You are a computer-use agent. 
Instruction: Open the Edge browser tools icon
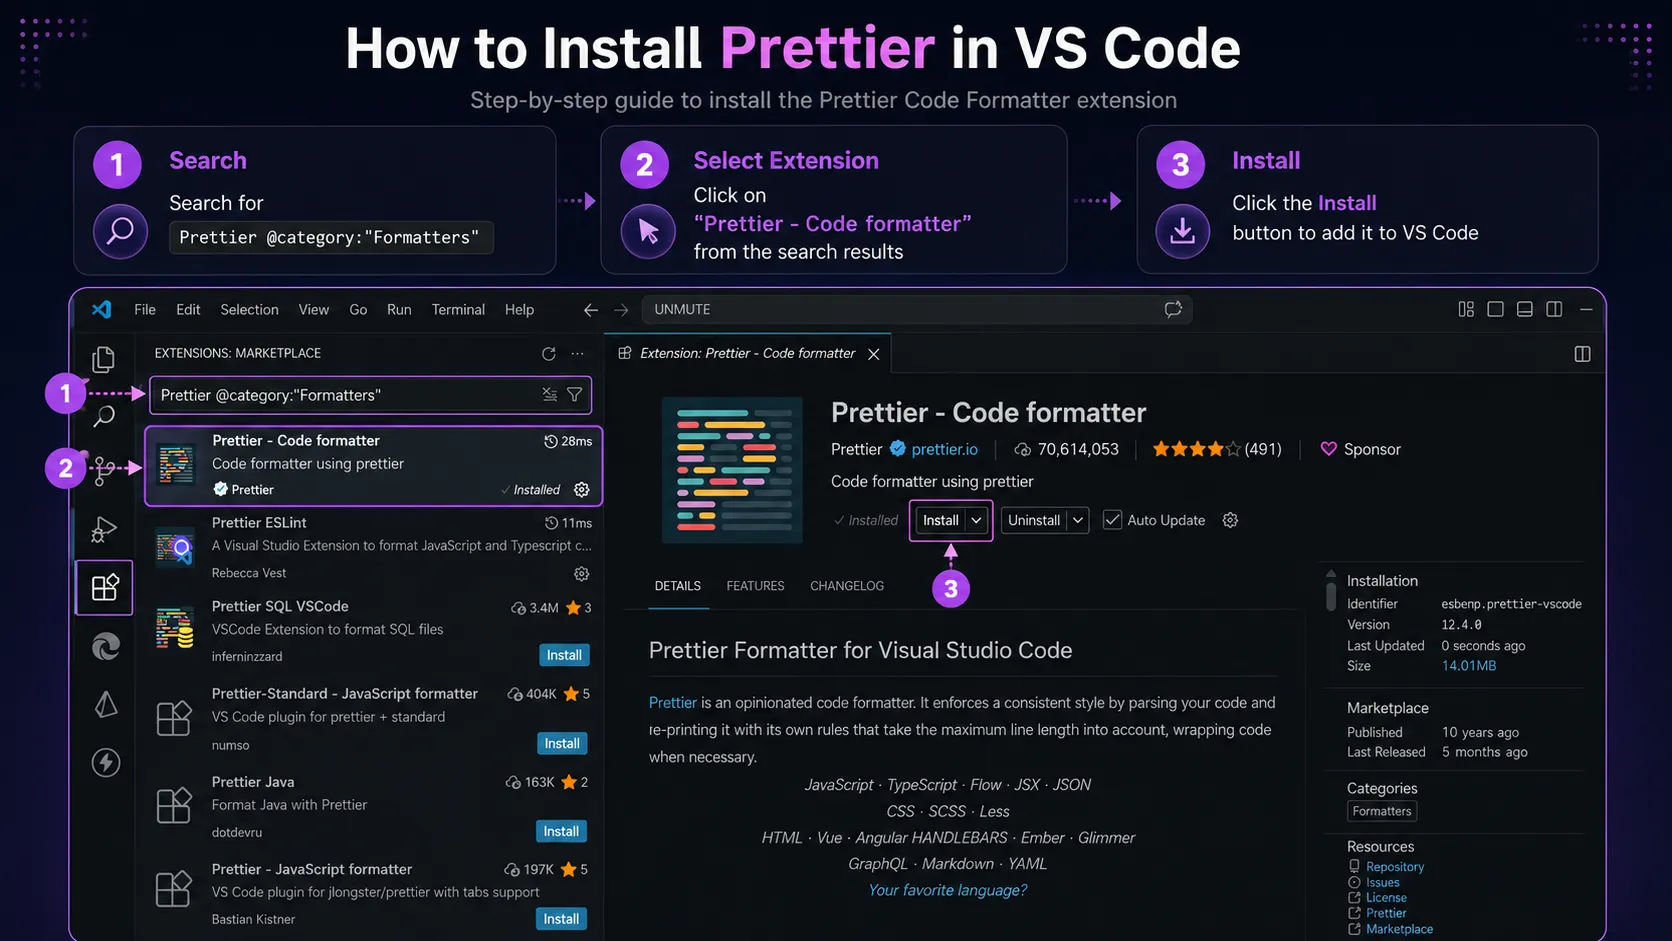(x=105, y=646)
